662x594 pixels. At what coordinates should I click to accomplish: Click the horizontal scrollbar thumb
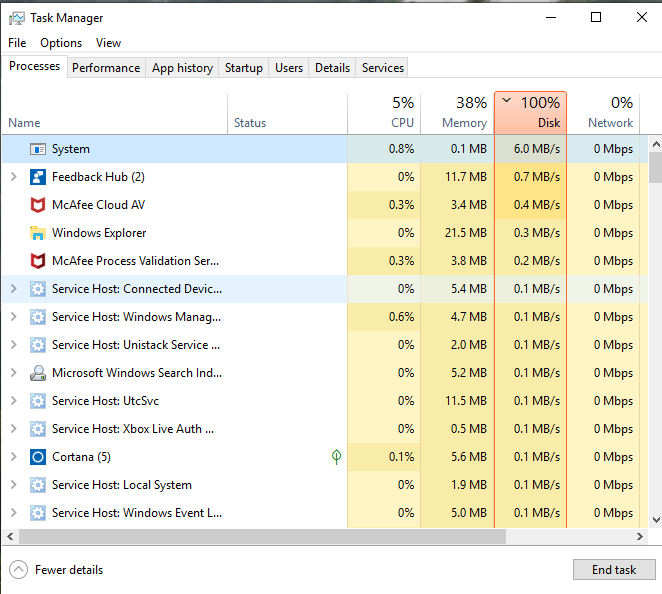pyautogui.click(x=262, y=537)
